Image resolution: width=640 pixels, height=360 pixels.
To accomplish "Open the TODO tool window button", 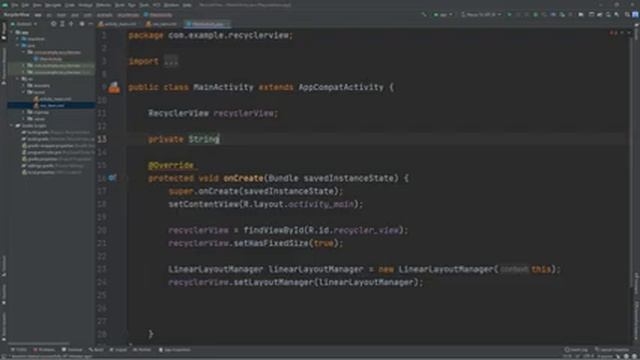I will coord(19,350).
